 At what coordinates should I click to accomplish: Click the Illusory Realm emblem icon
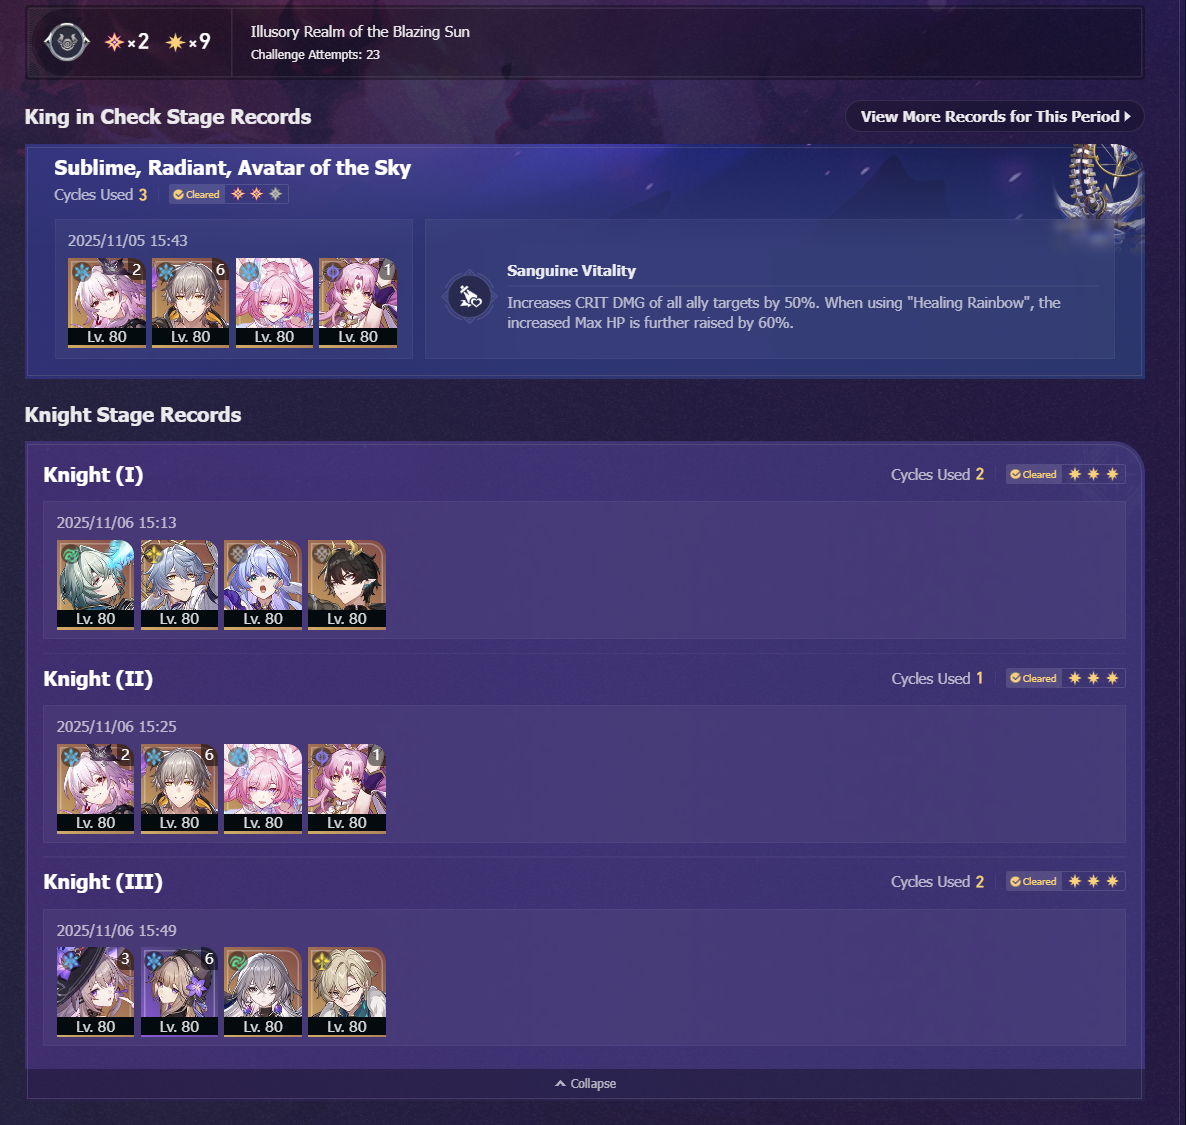(x=67, y=42)
